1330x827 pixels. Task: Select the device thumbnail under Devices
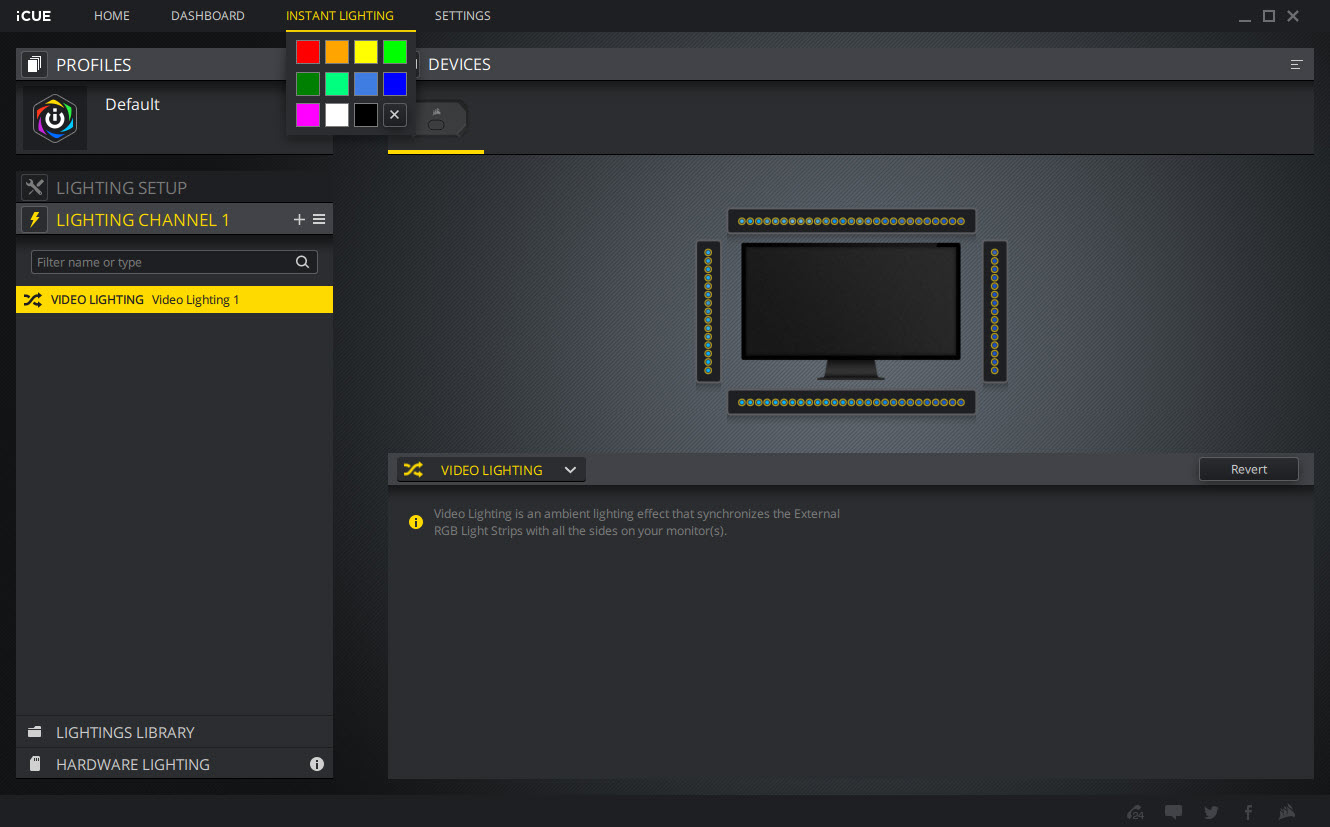(435, 119)
